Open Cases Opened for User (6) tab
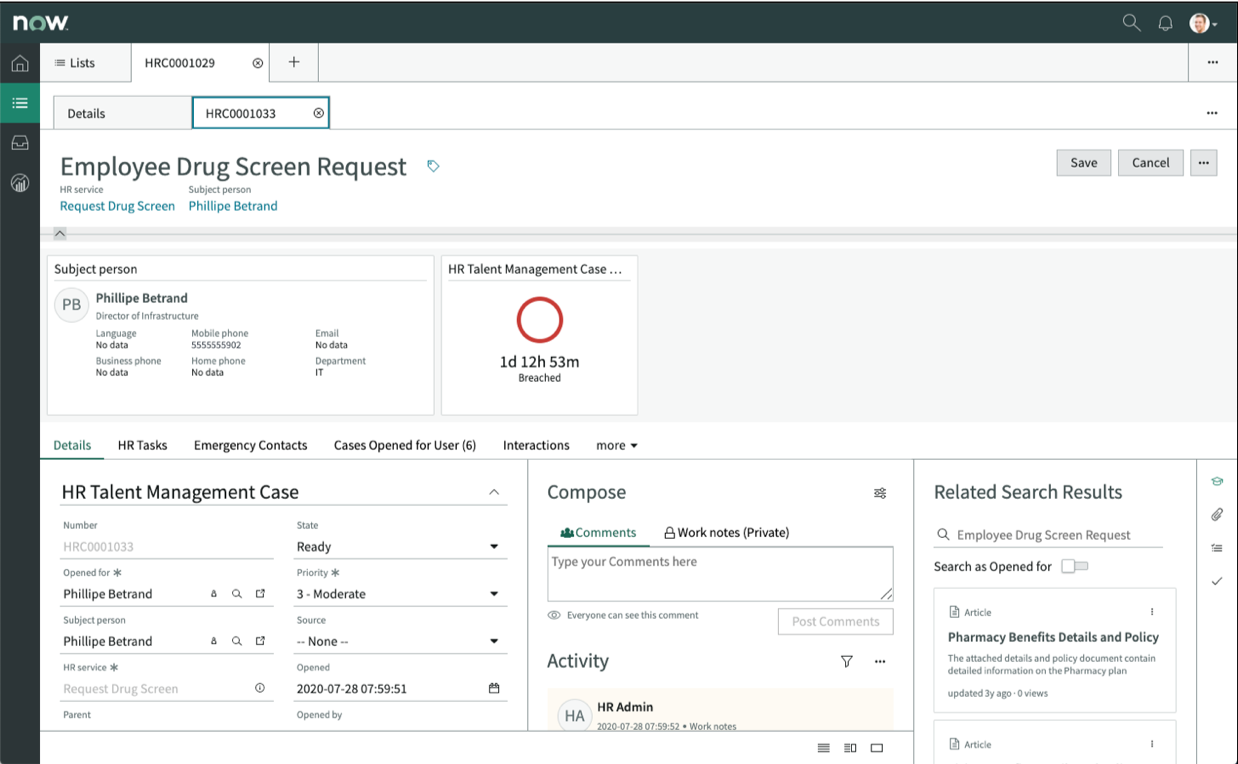The width and height of the screenshot is (1238, 764). pos(405,445)
